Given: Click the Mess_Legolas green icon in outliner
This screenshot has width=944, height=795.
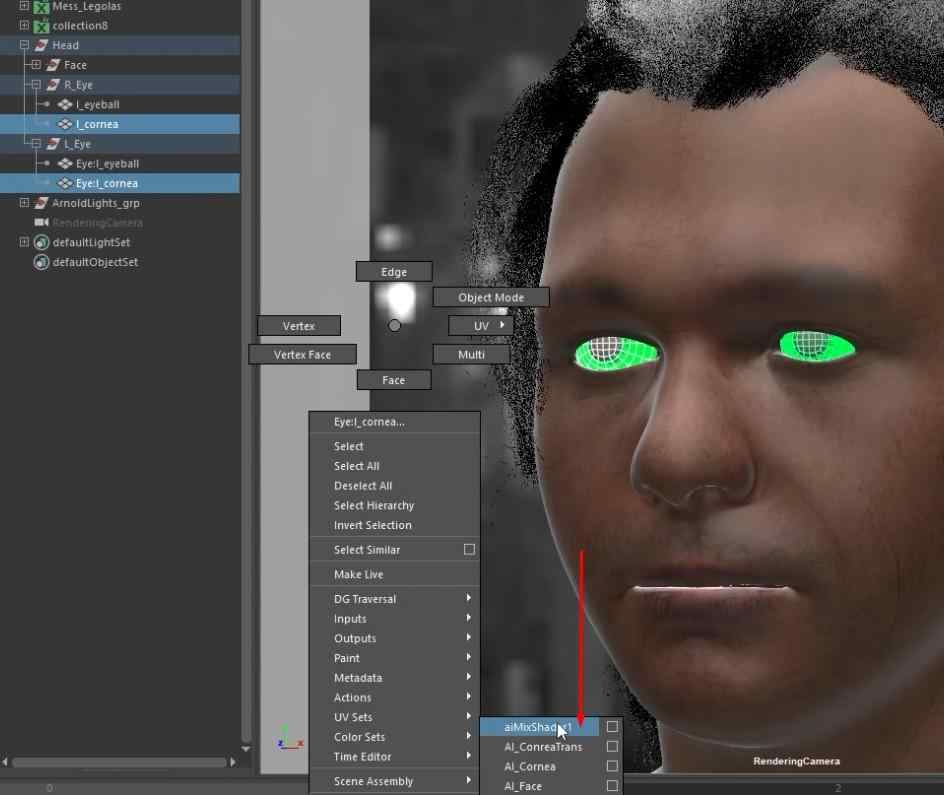Looking at the screenshot, I should (41, 7).
